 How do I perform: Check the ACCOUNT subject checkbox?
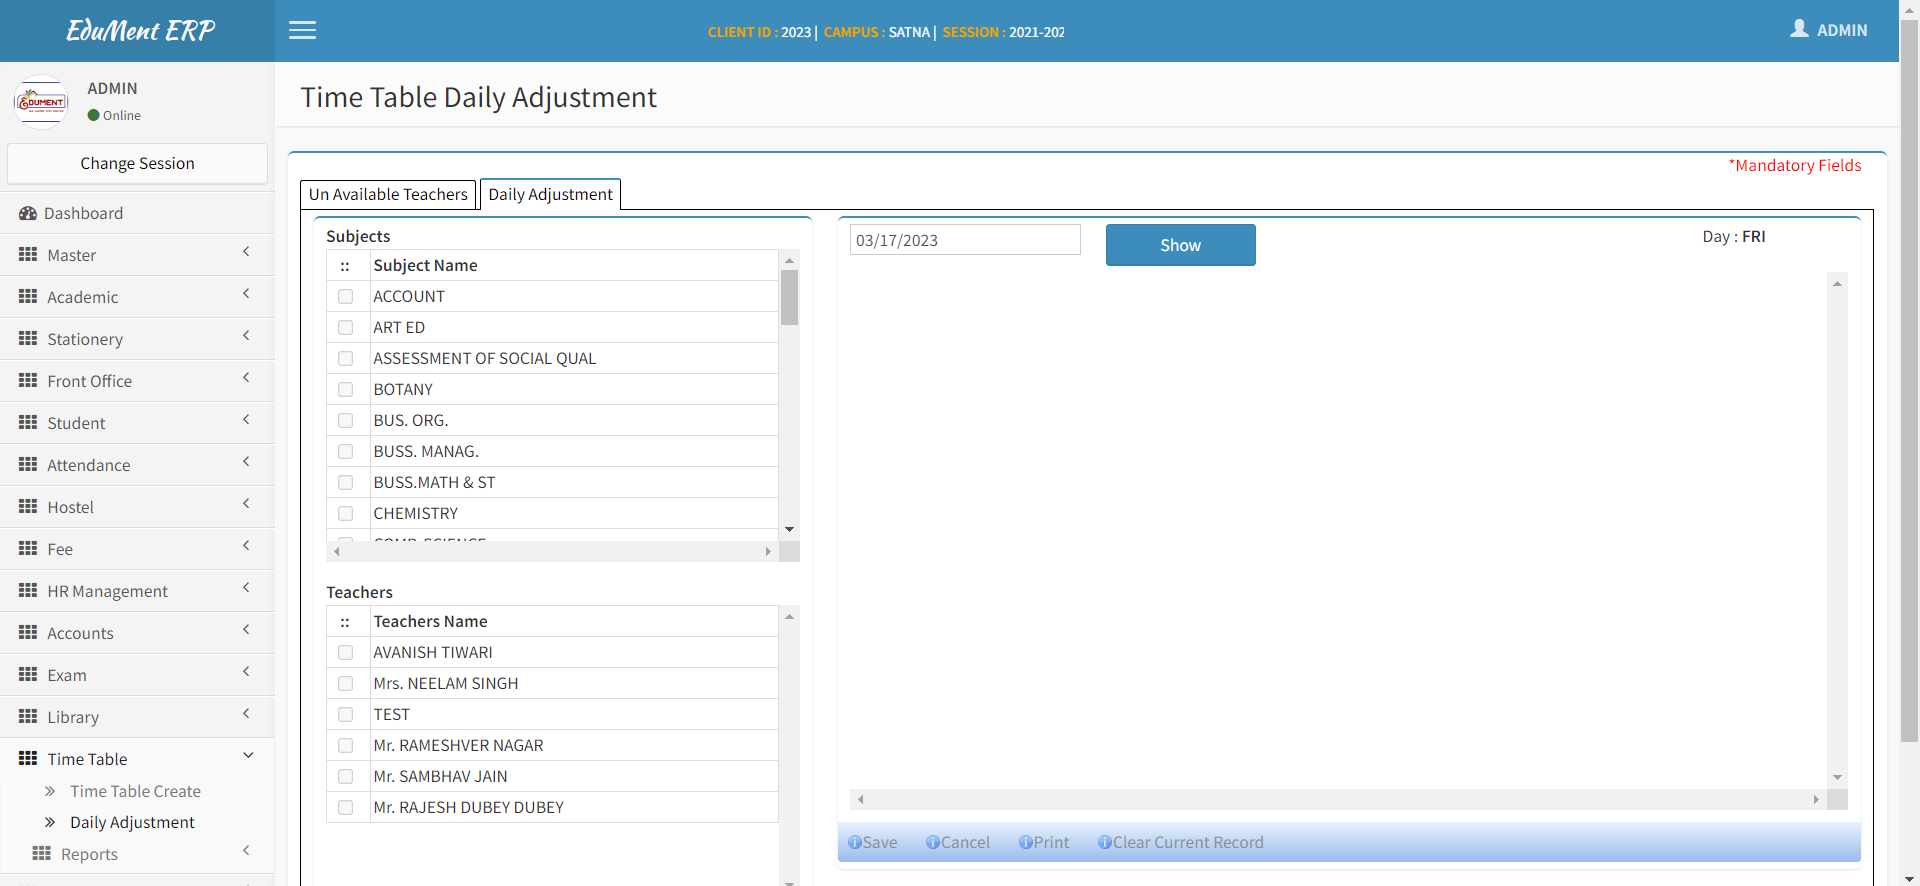point(346,296)
